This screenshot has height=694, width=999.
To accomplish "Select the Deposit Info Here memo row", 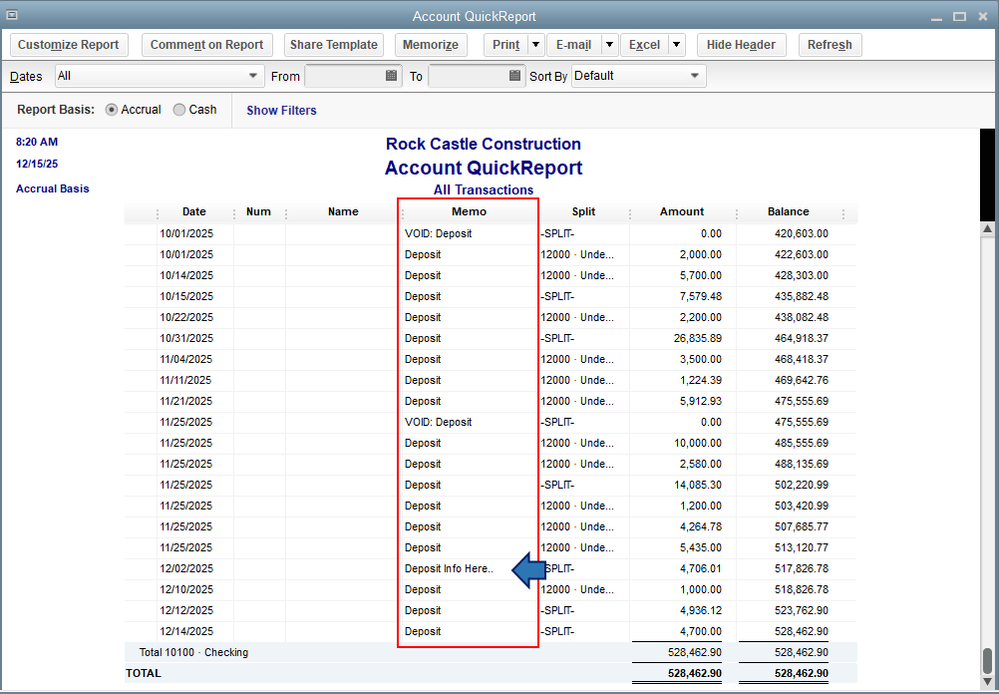I will coord(448,569).
